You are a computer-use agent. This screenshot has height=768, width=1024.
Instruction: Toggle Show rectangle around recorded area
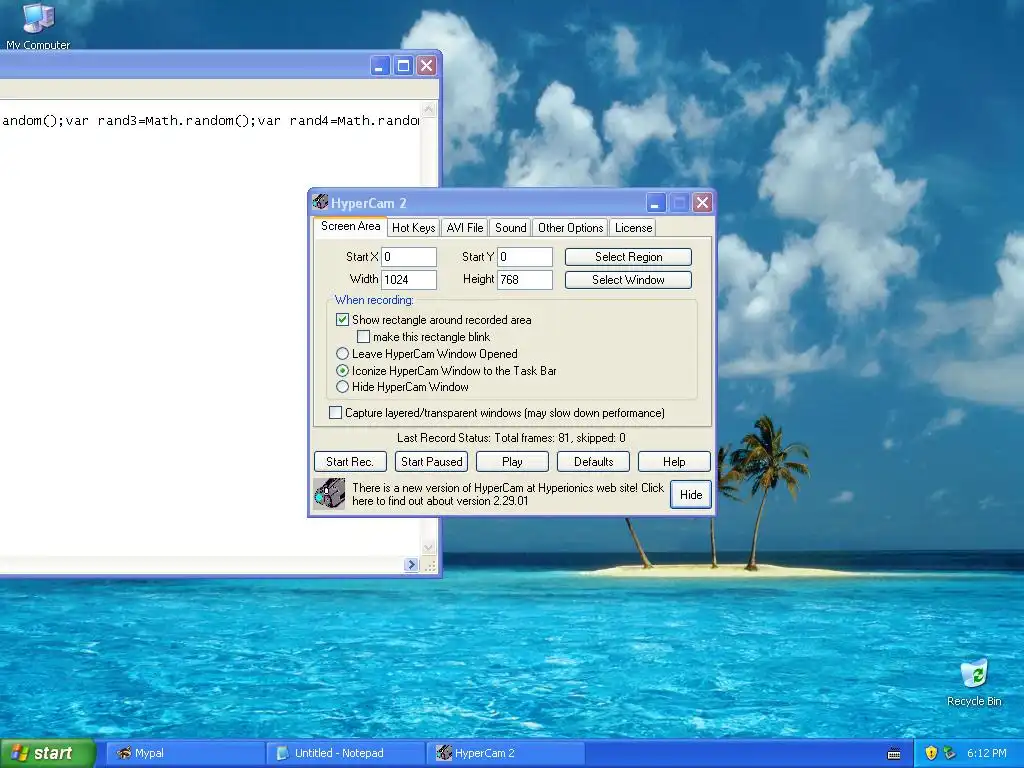point(342,320)
